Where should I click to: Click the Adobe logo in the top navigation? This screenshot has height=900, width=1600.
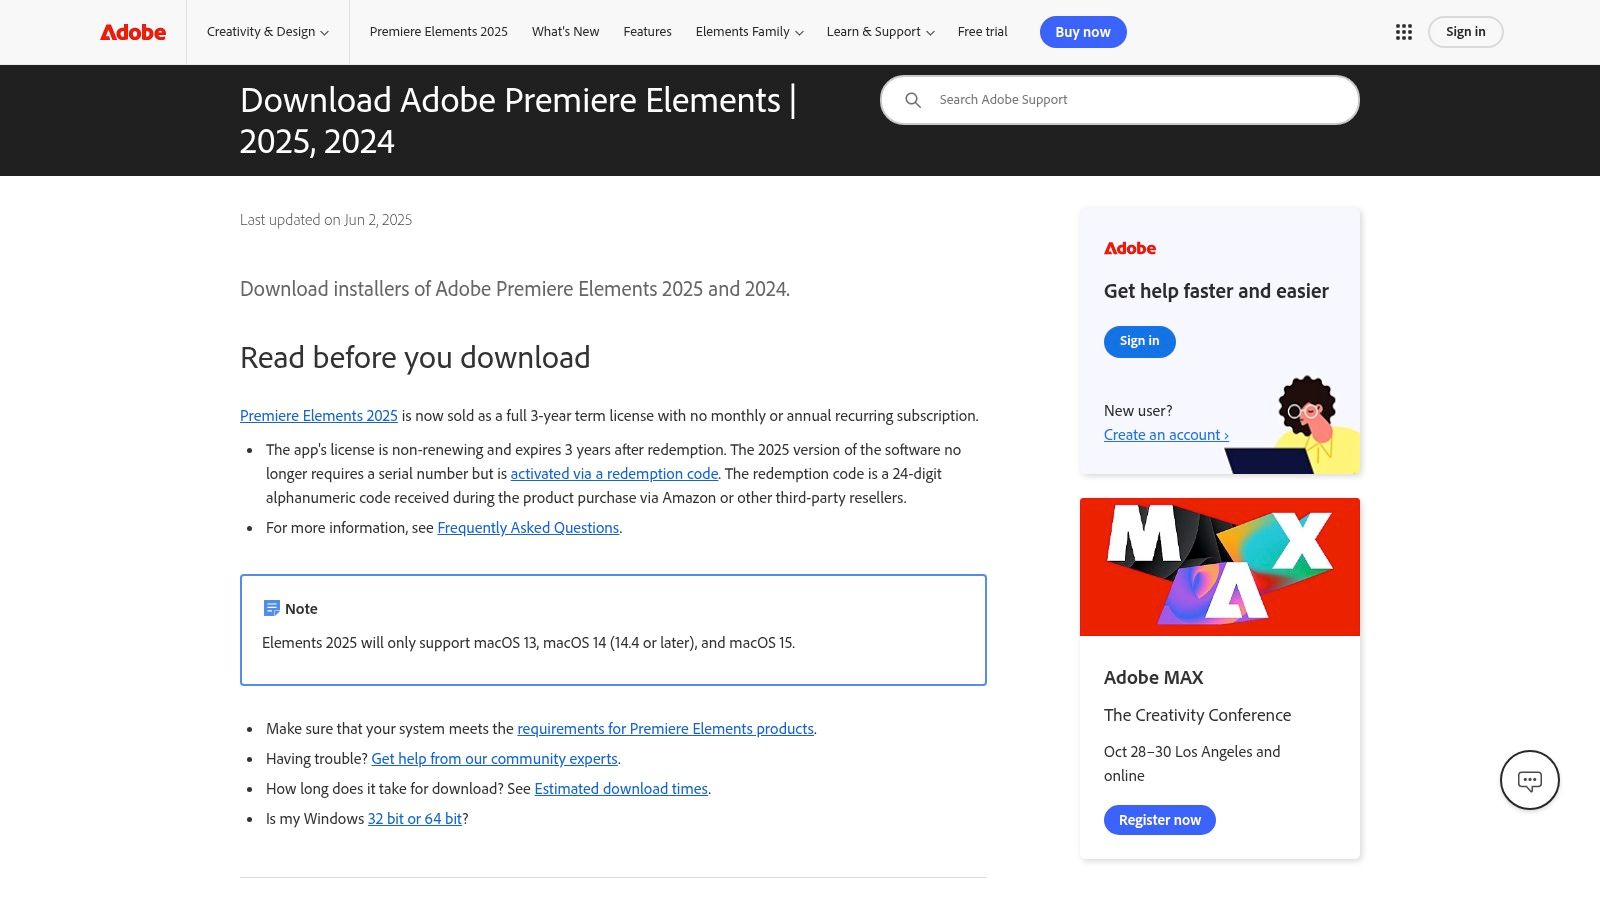(x=133, y=32)
